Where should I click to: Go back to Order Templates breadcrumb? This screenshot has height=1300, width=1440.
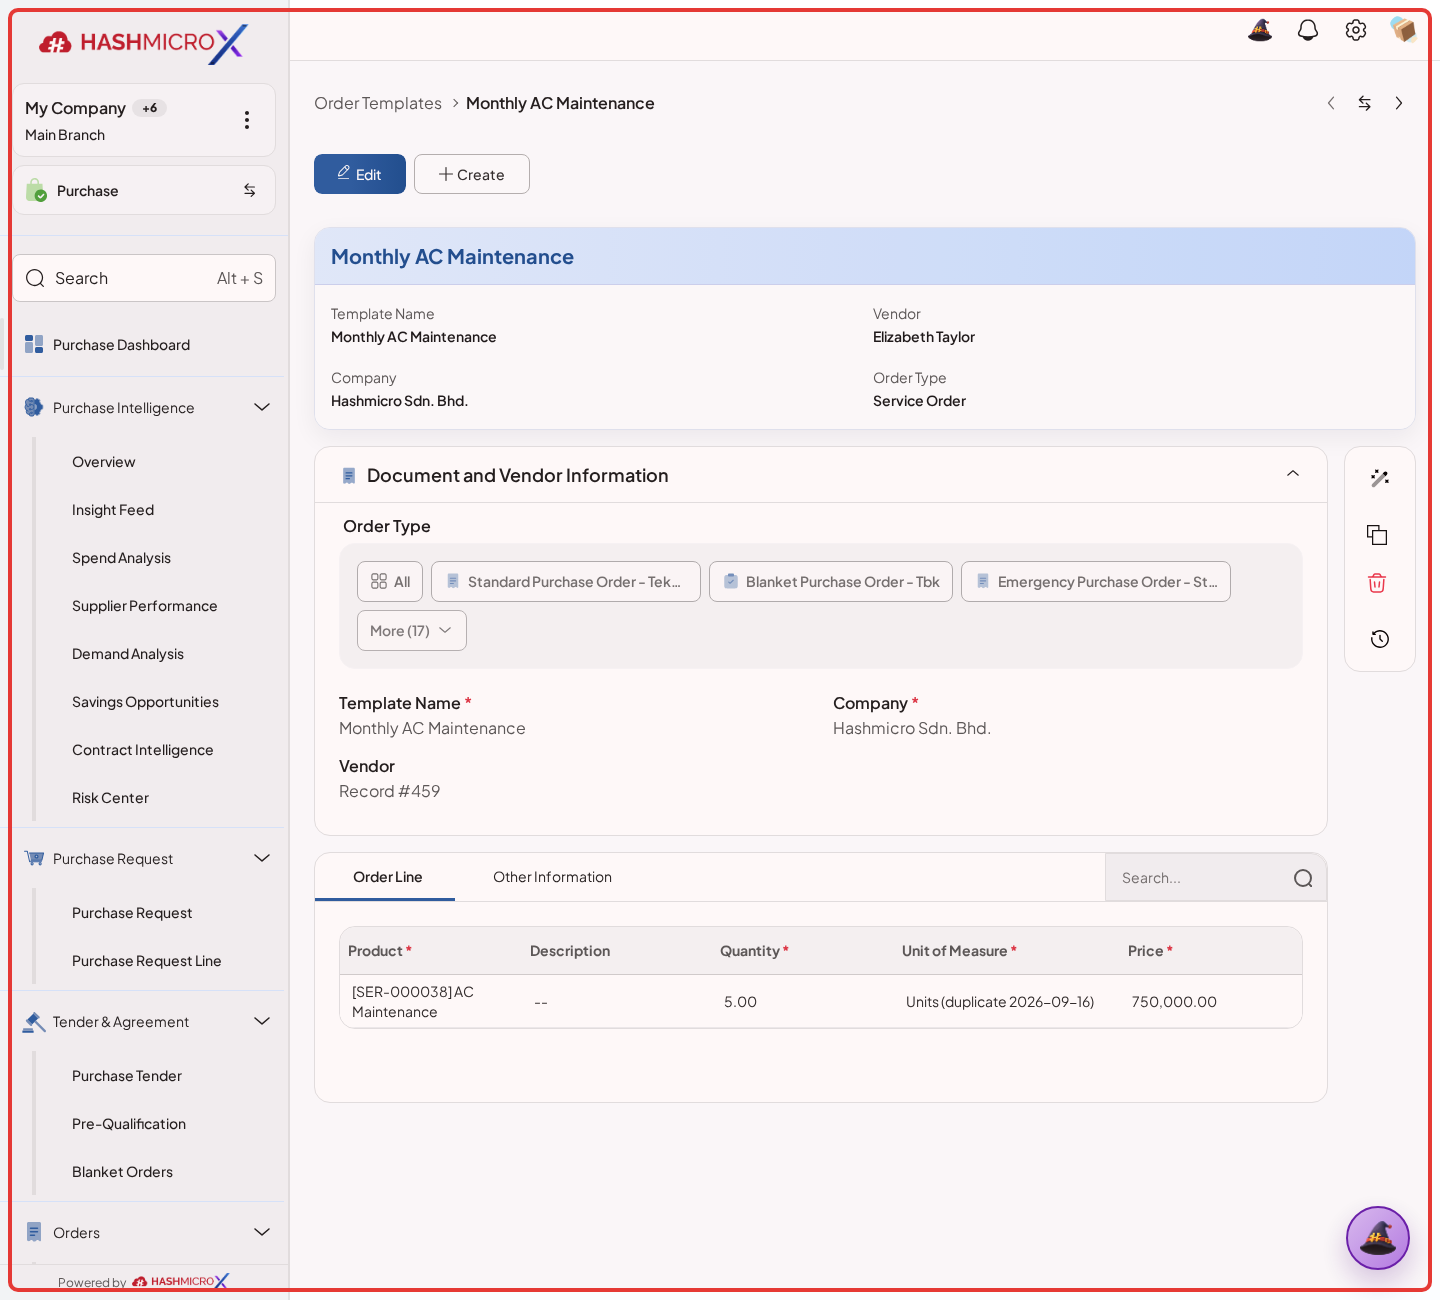coord(378,103)
